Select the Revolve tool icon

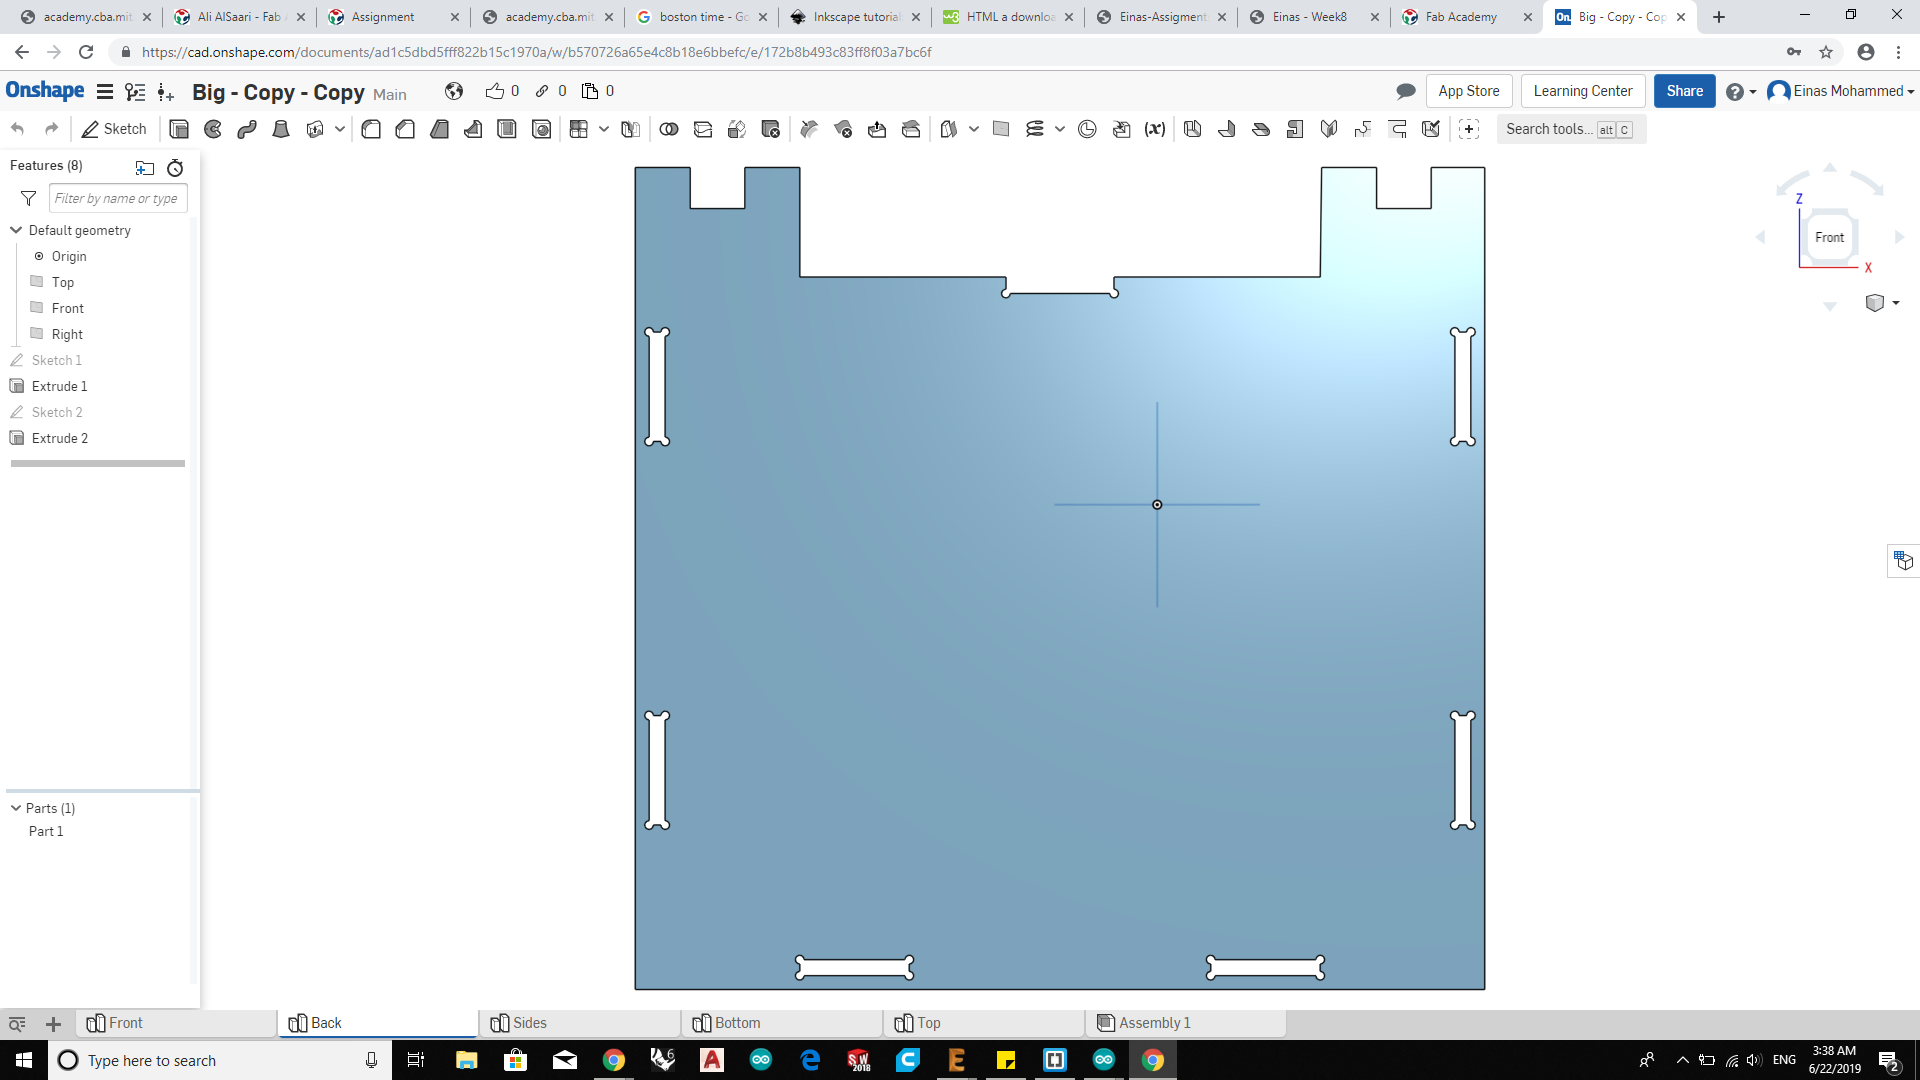213,129
